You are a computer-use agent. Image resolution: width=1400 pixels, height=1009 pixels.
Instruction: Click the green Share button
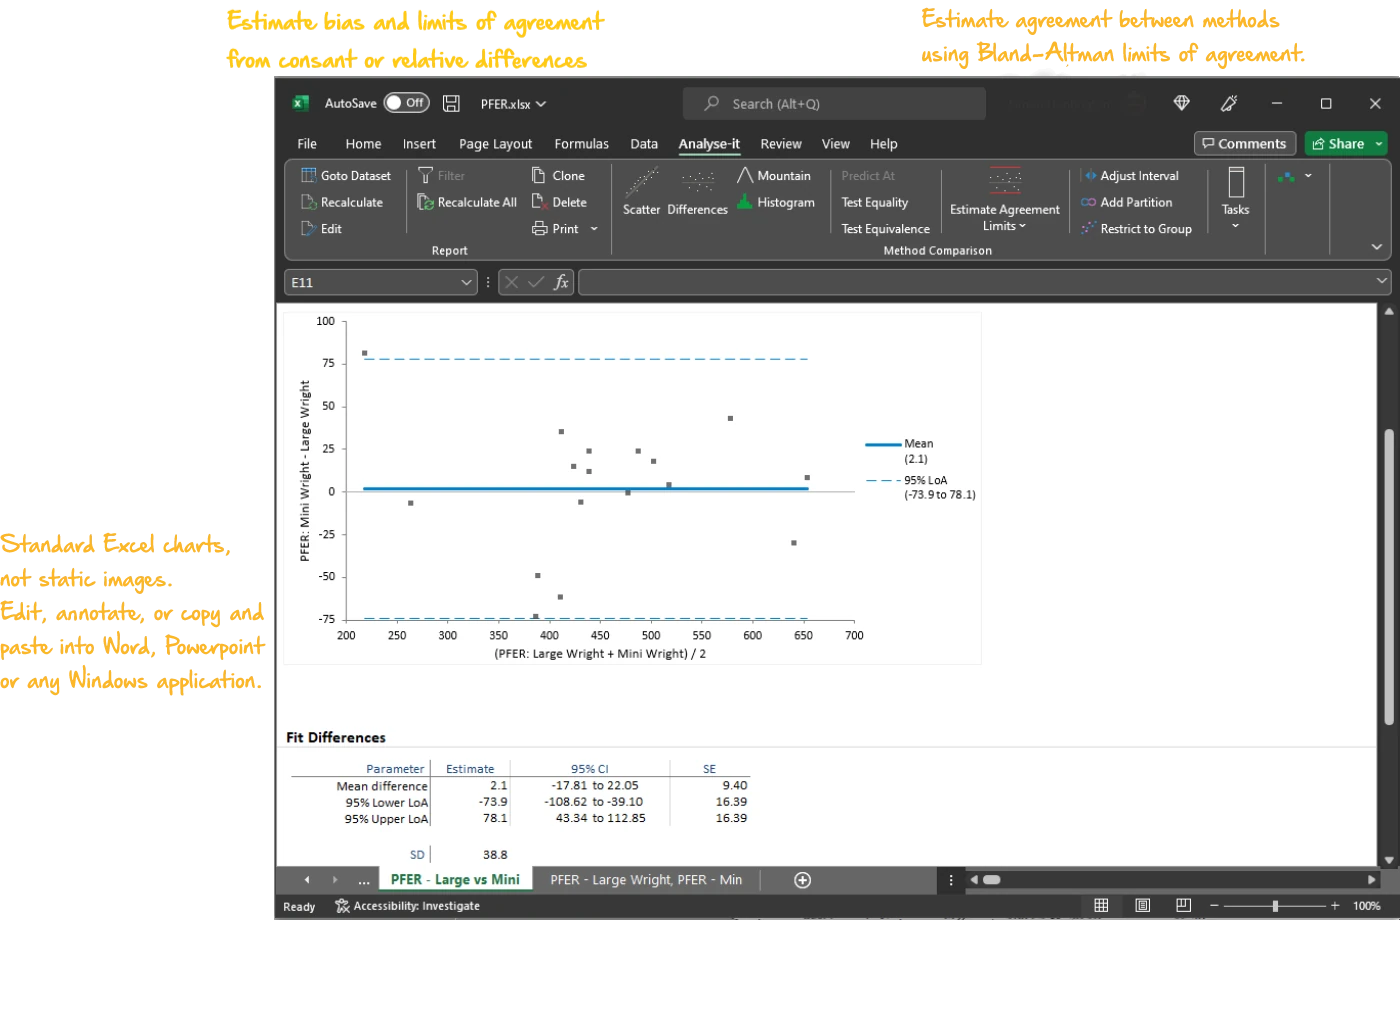(x=1338, y=144)
